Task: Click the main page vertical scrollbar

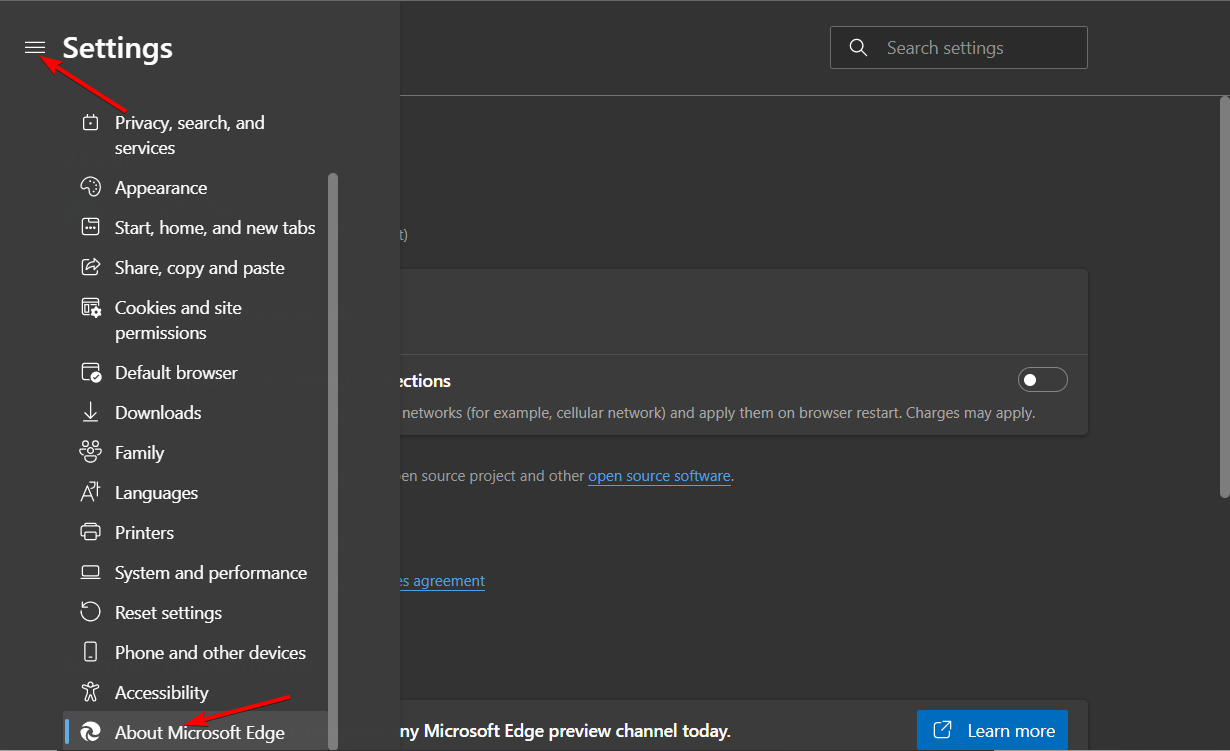Action: pos(1224,297)
